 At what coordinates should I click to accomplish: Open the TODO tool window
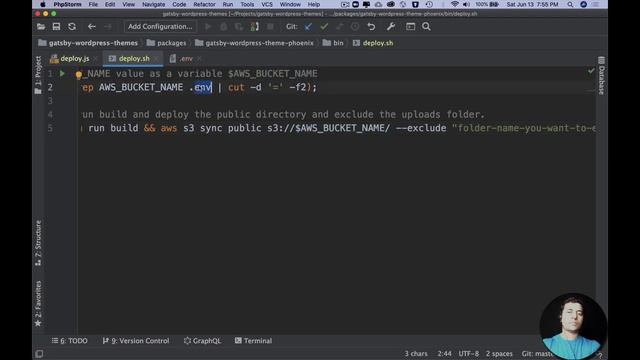pyautogui.click(x=69, y=340)
